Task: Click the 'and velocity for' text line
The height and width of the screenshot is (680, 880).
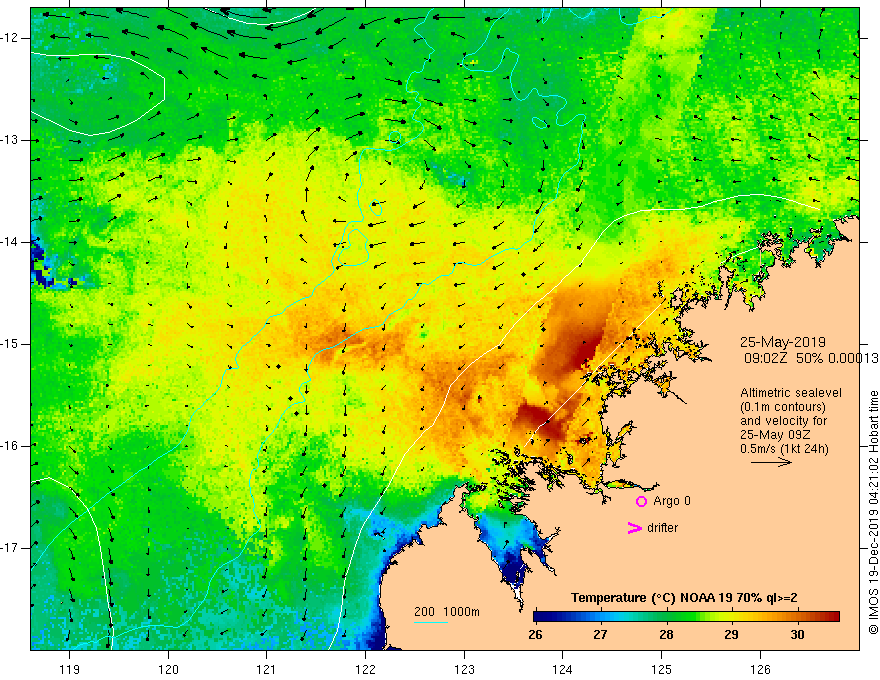Action: (x=783, y=421)
